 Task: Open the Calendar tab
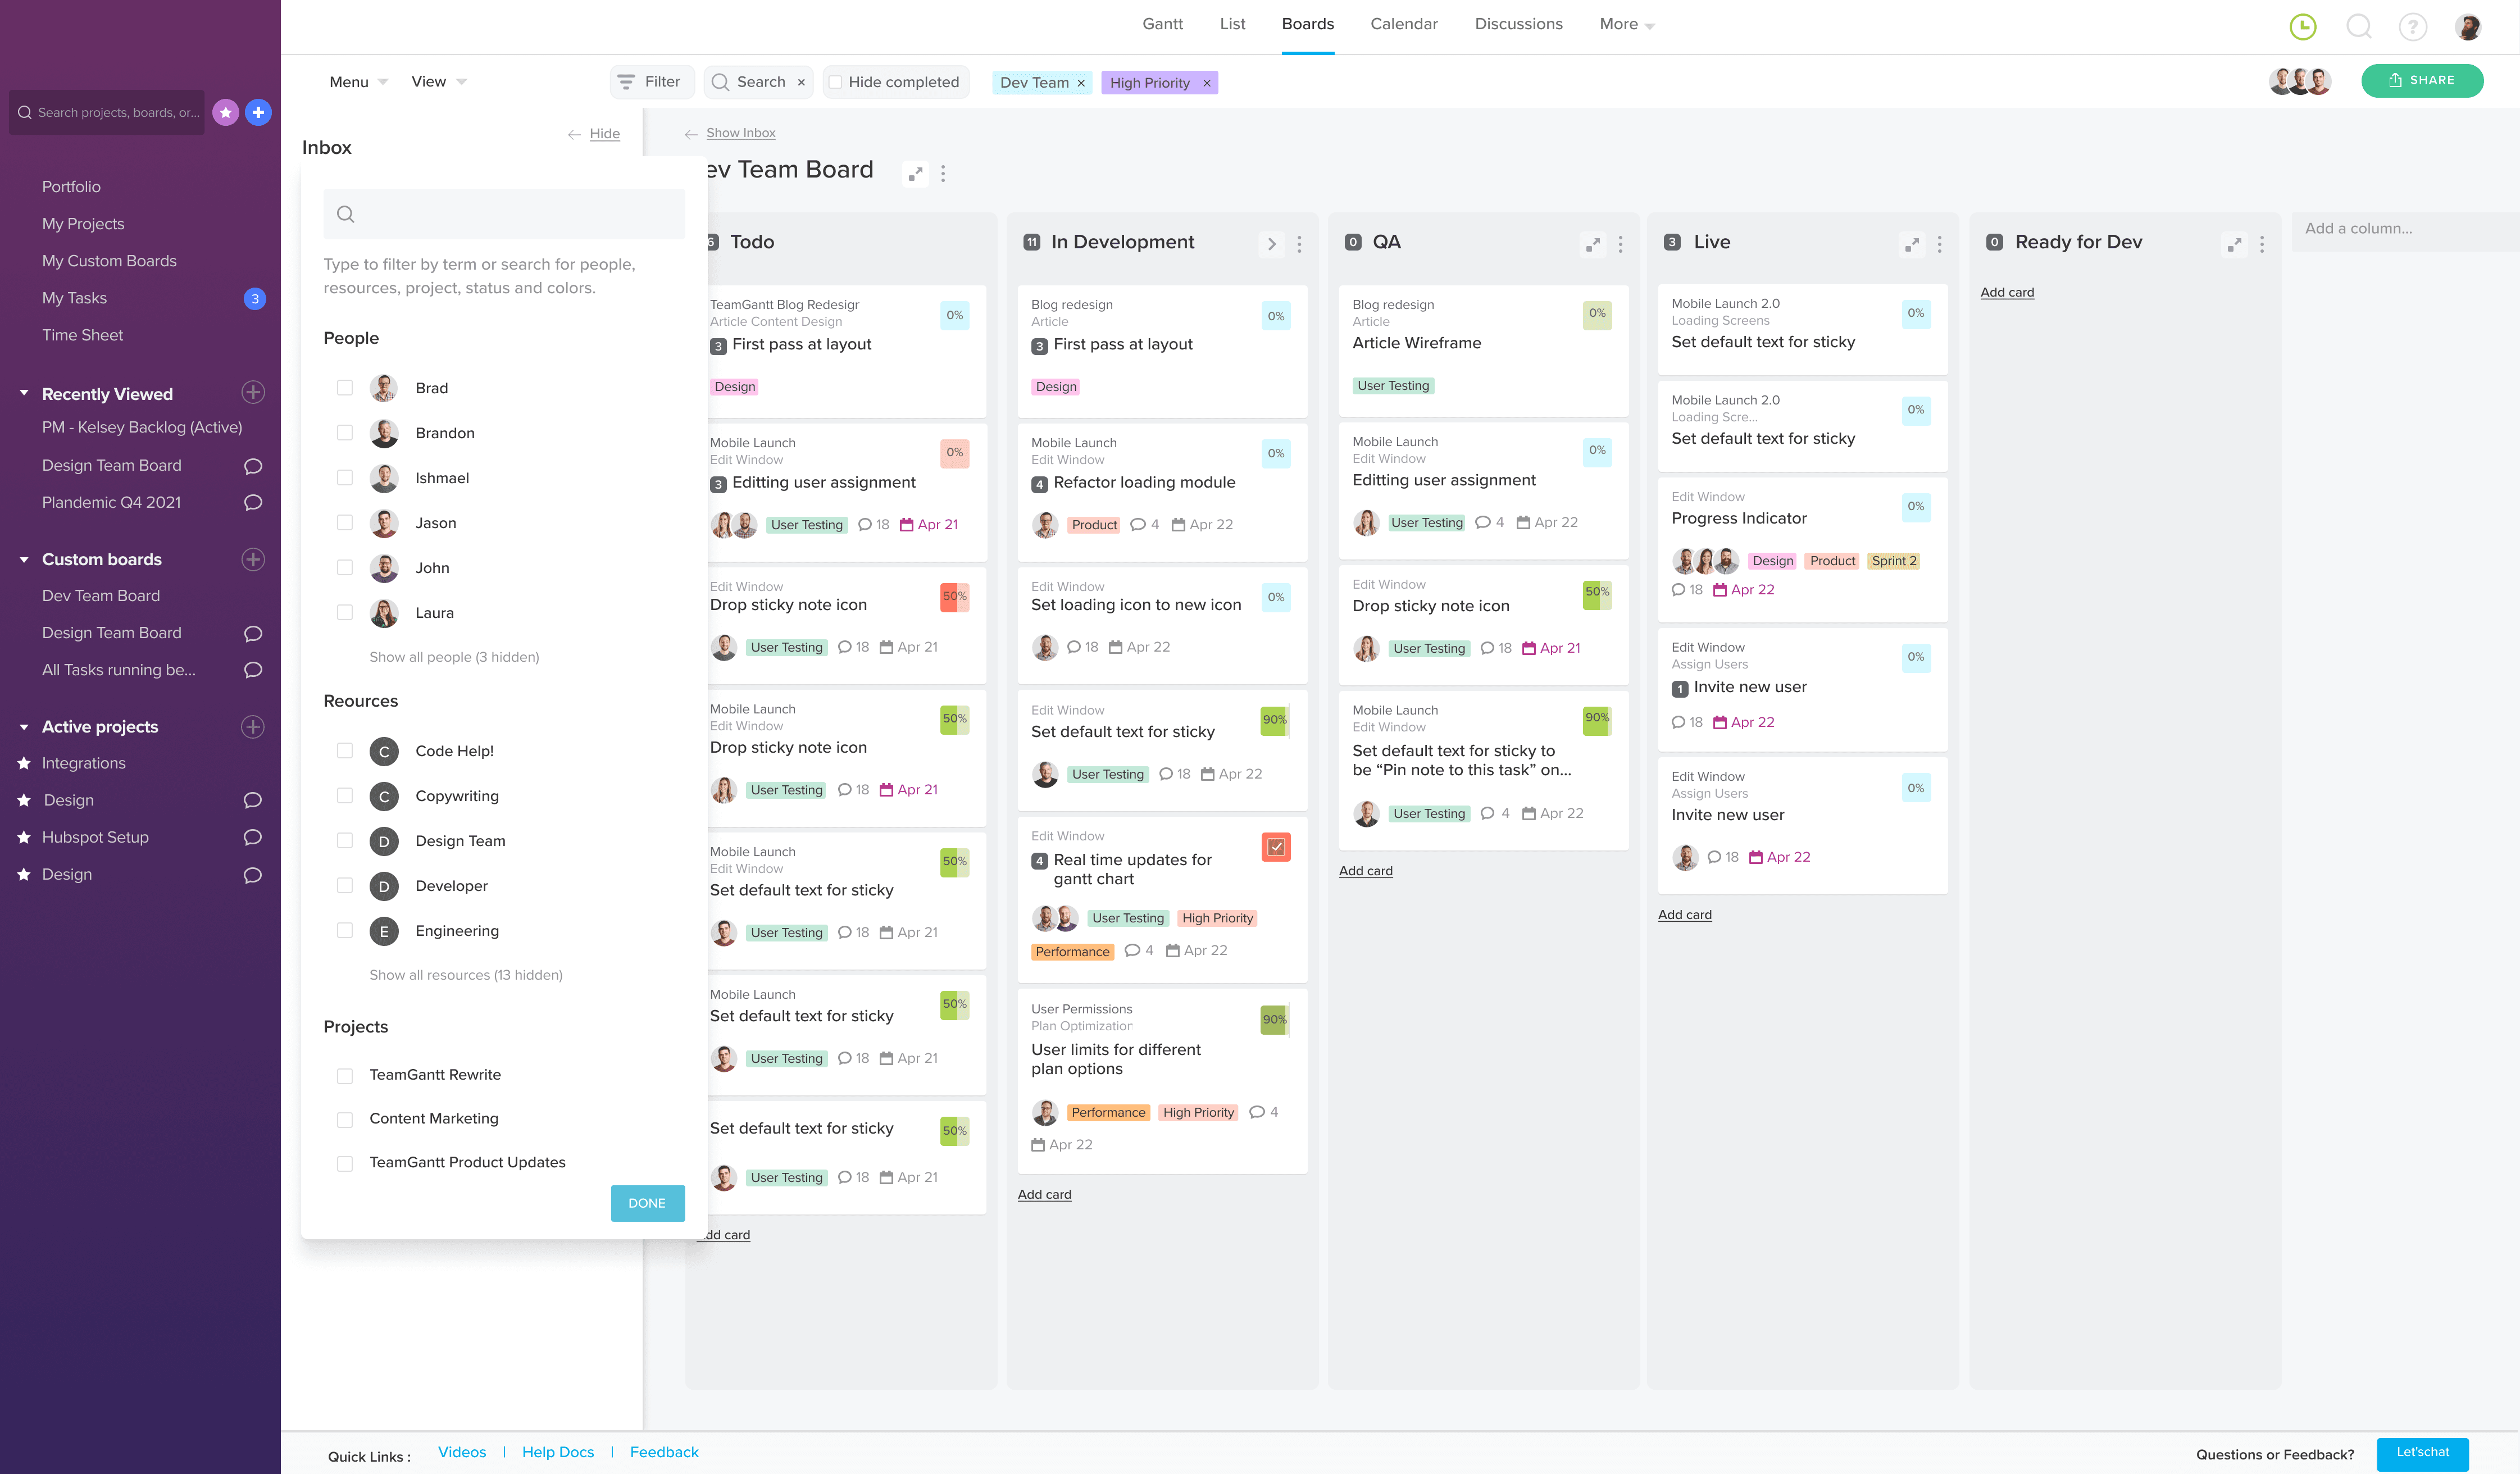tap(1403, 24)
